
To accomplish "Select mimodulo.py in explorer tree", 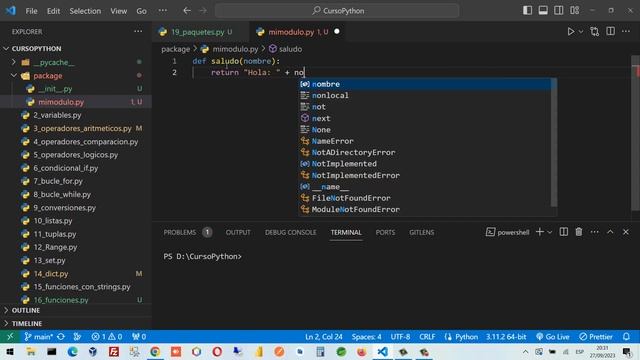I will [76, 102].
